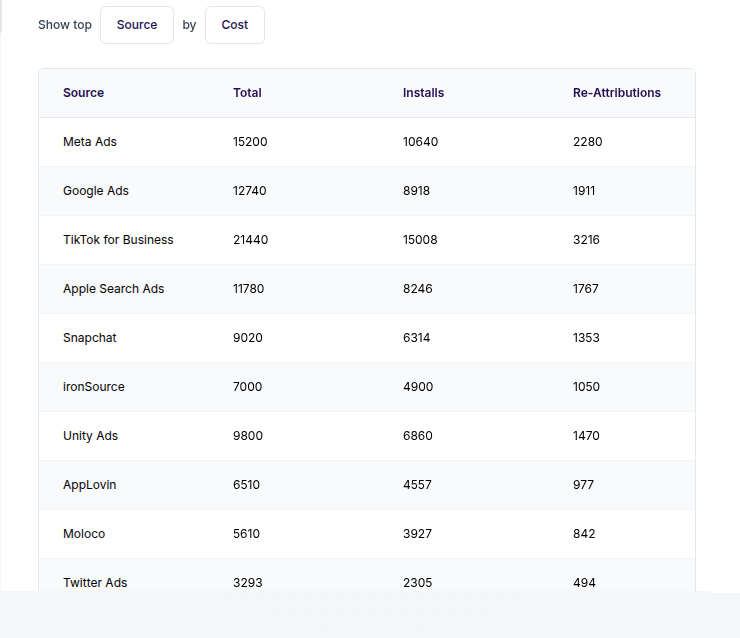Click Twitter Ads total value 3293

248,583
